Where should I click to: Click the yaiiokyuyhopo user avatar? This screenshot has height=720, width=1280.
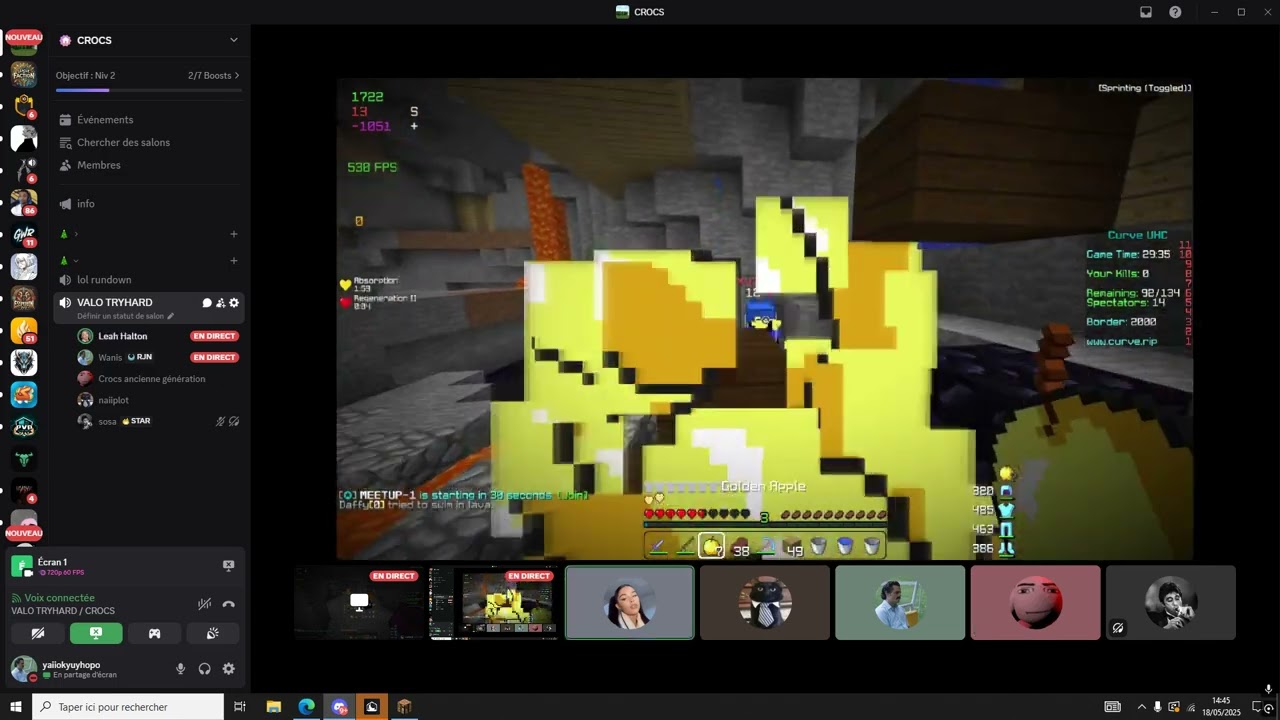click(x=22, y=668)
